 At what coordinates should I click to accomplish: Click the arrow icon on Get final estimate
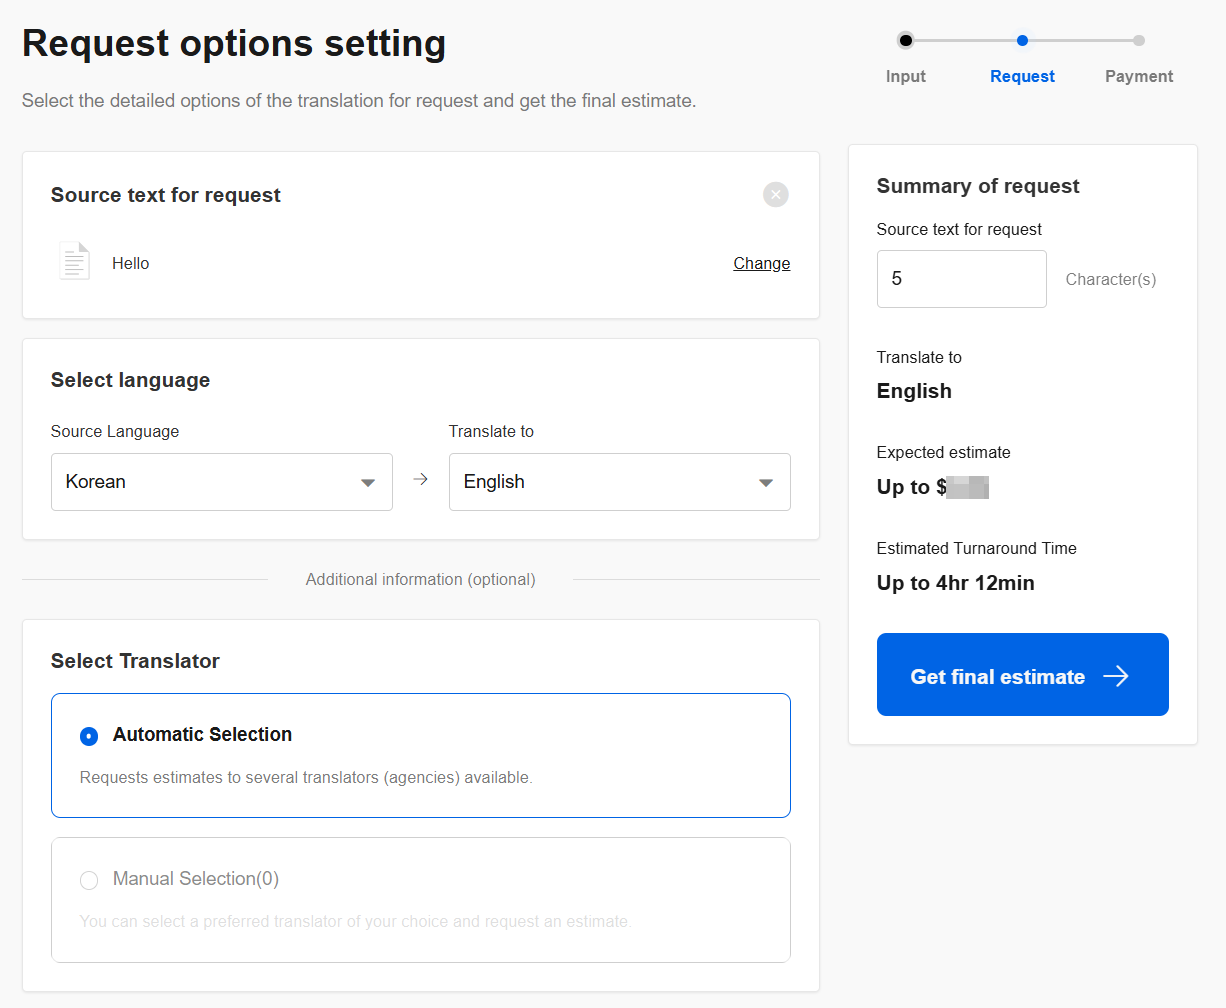[x=1116, y=677]
